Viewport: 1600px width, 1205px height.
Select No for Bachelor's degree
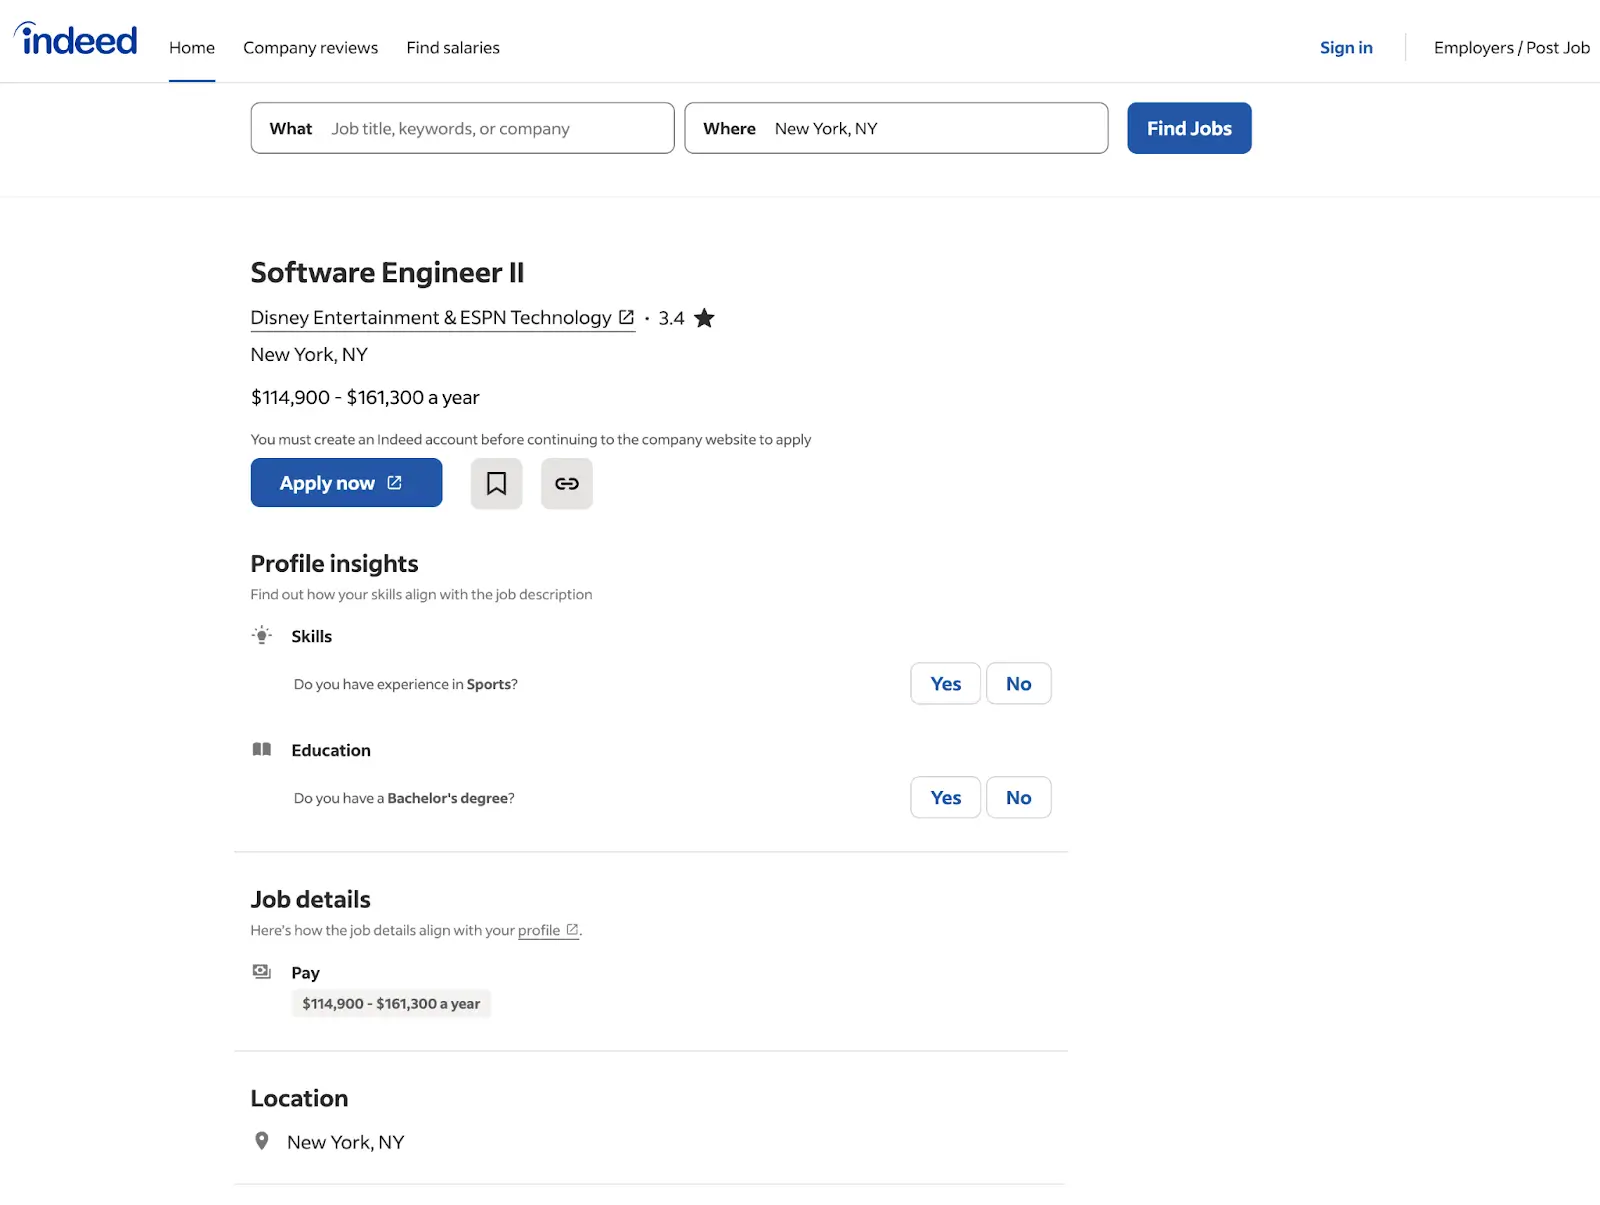[1018, 798]
